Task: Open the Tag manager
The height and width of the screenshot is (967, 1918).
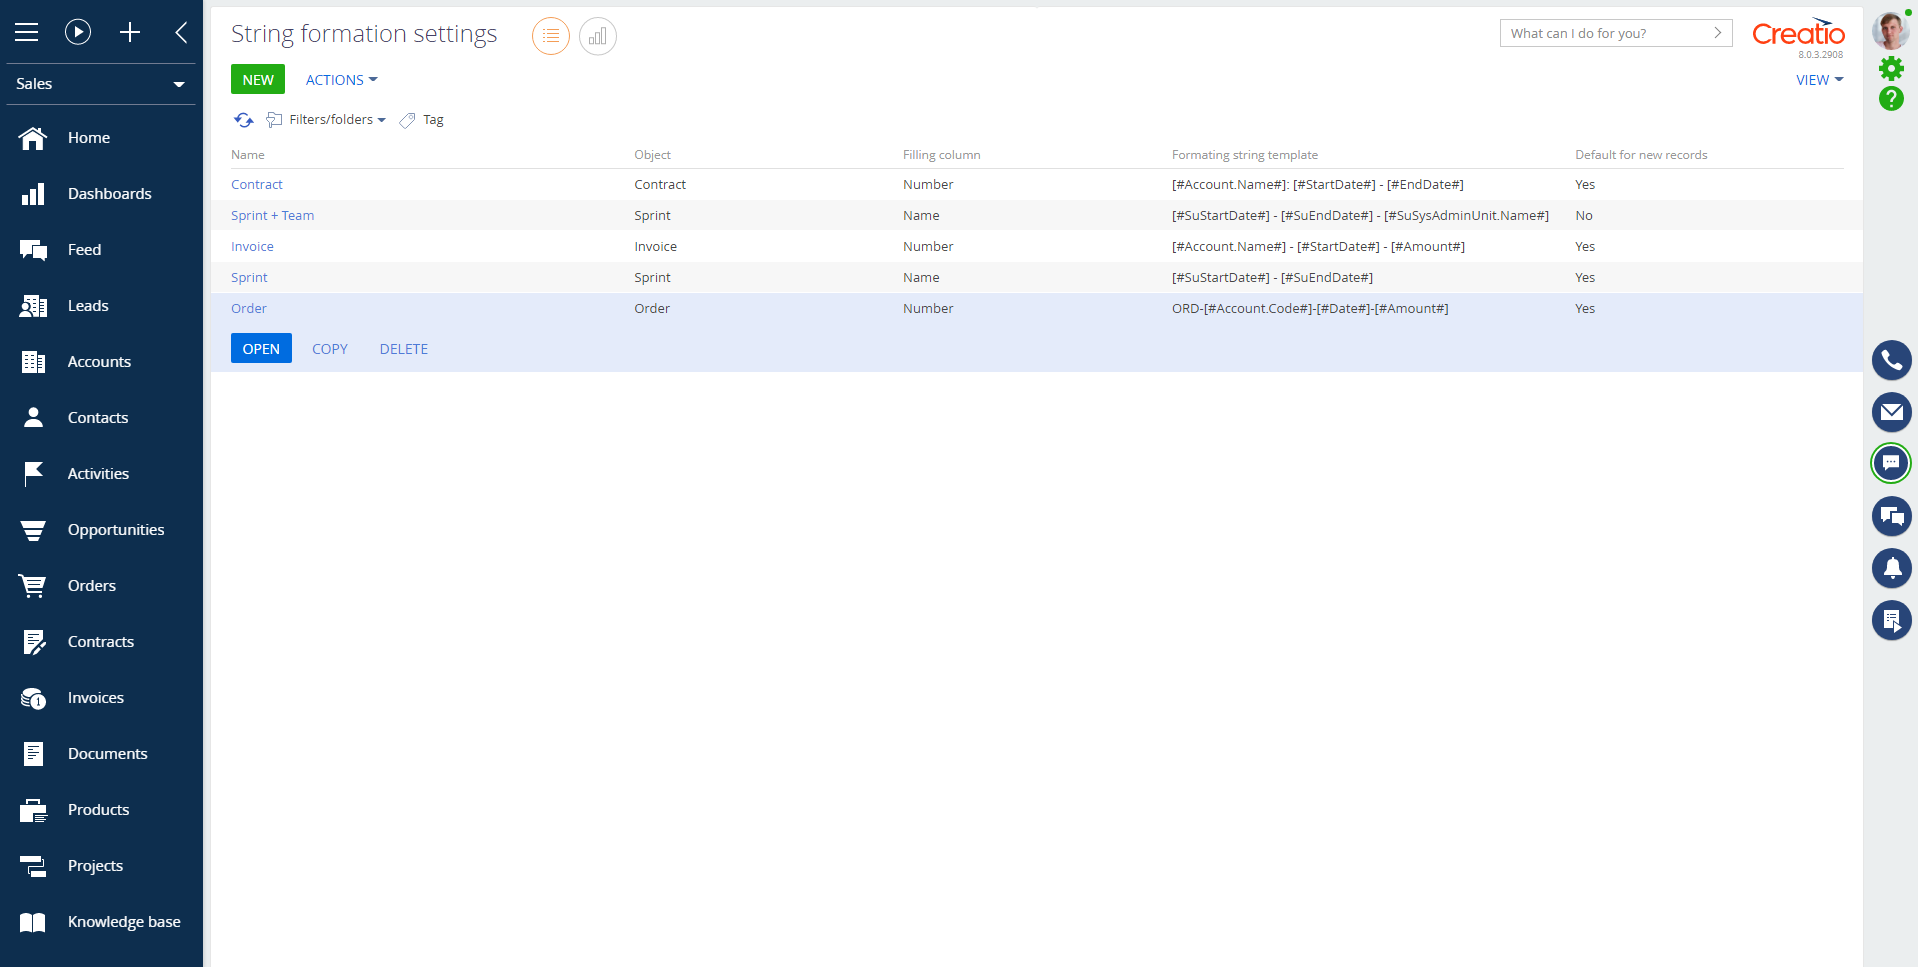Action: [422, 119]
